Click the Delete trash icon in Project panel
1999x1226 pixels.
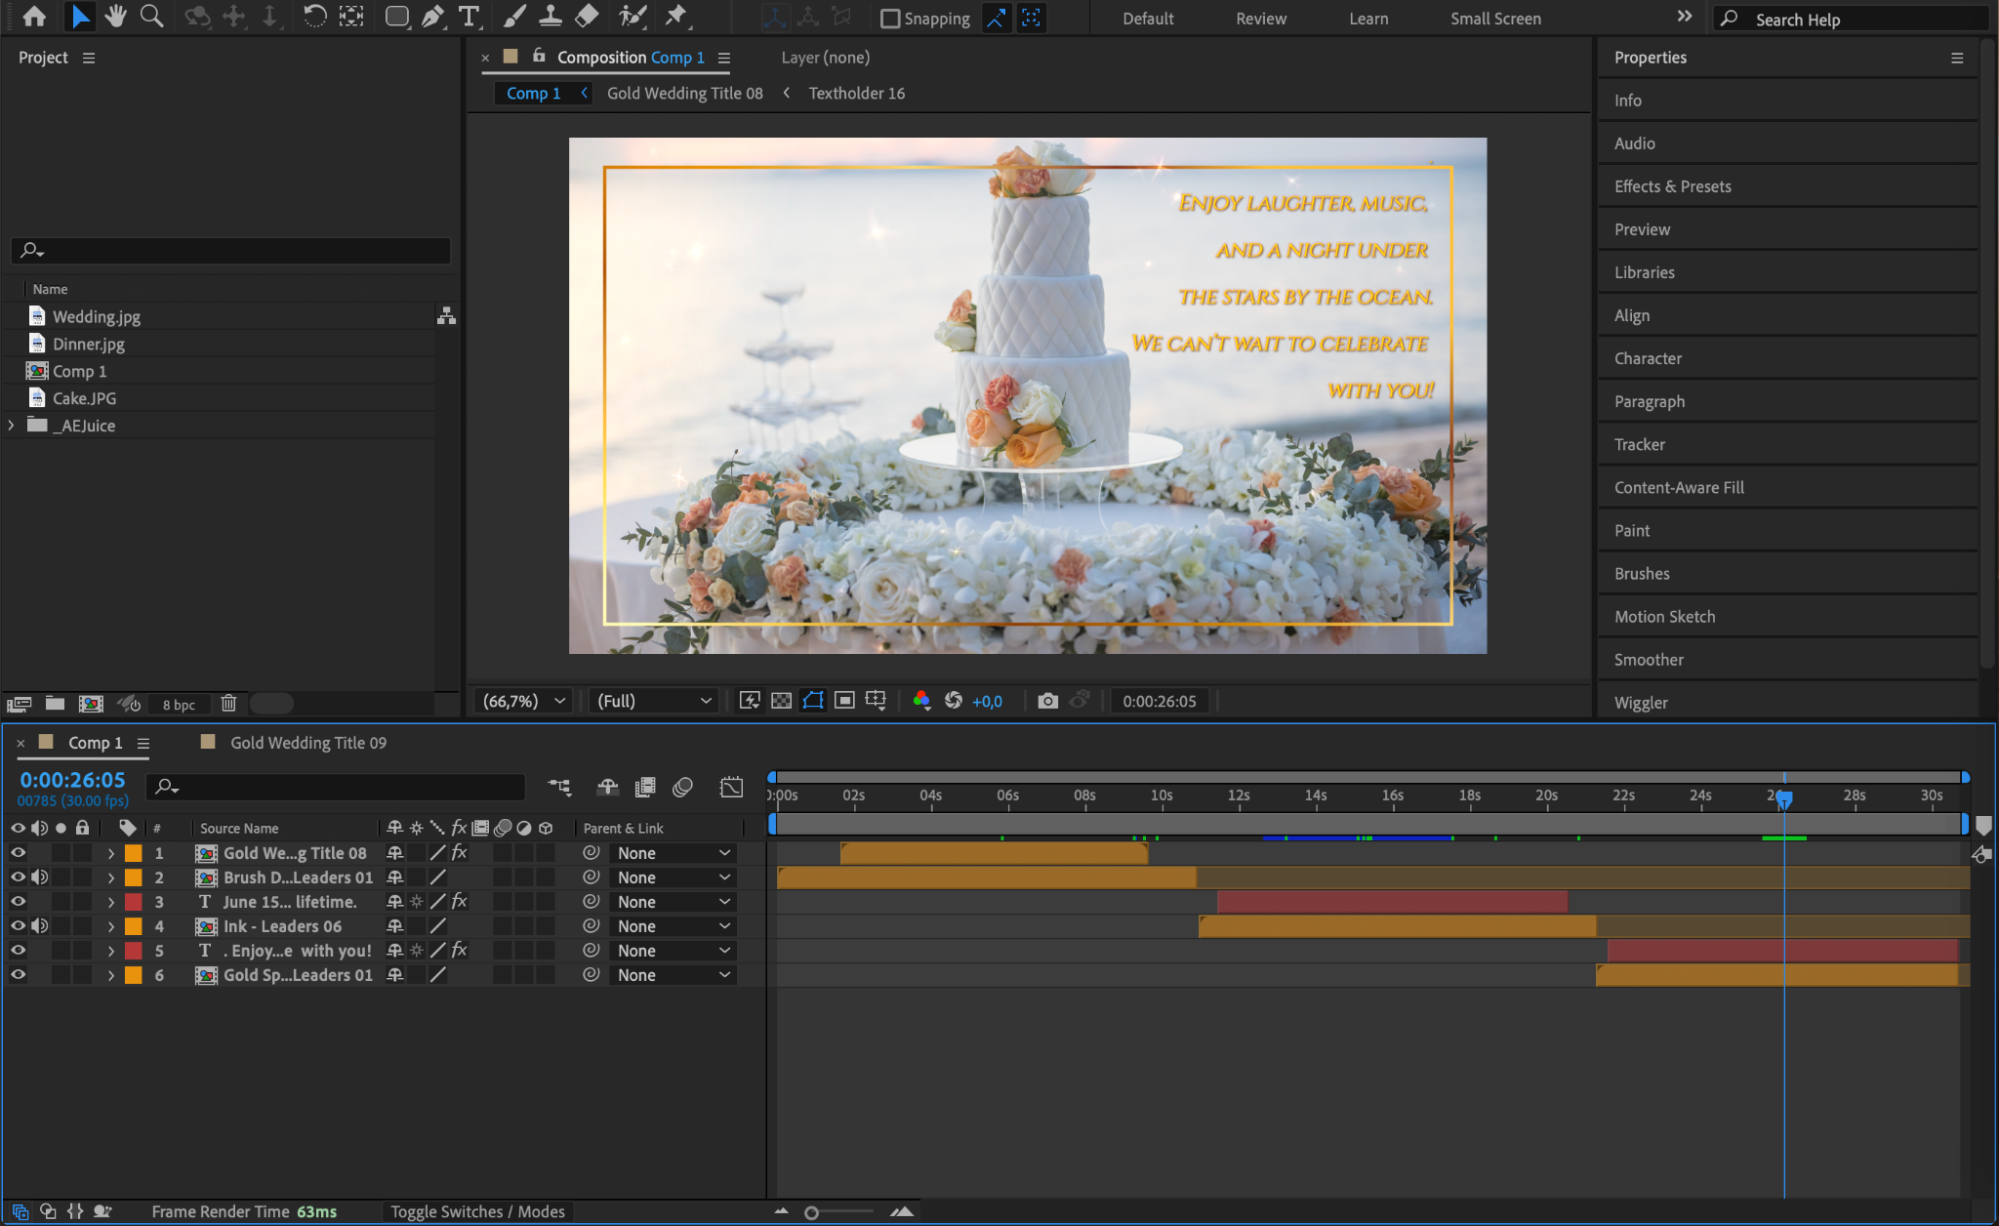pyautogui.click(x=228, y=704)
